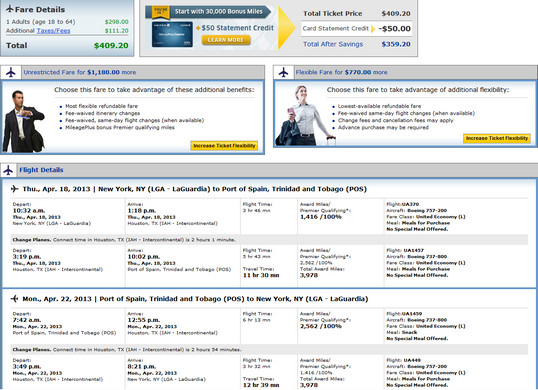The image size is (538, 390).
Task: Click the 10:32 a.m. departure time
Action: pyautogui.click(x=29, y=210)
